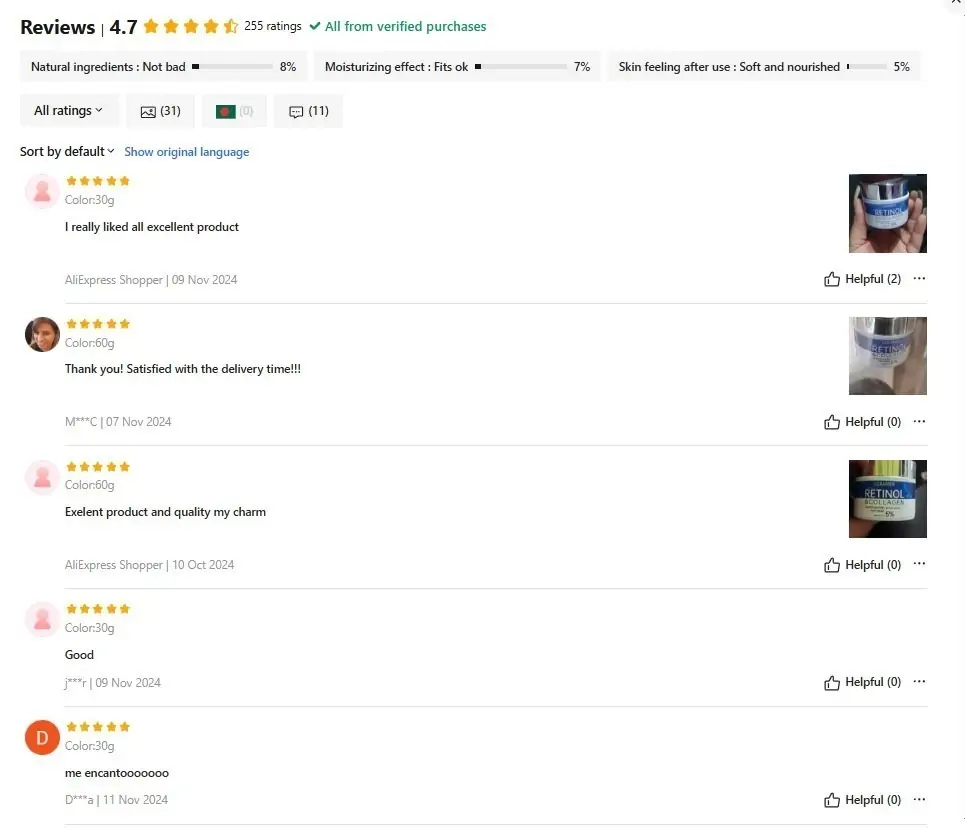
Task: Open 10 Oct review's Retinol image
Action: pyautogui.click(x=887, y=498)
